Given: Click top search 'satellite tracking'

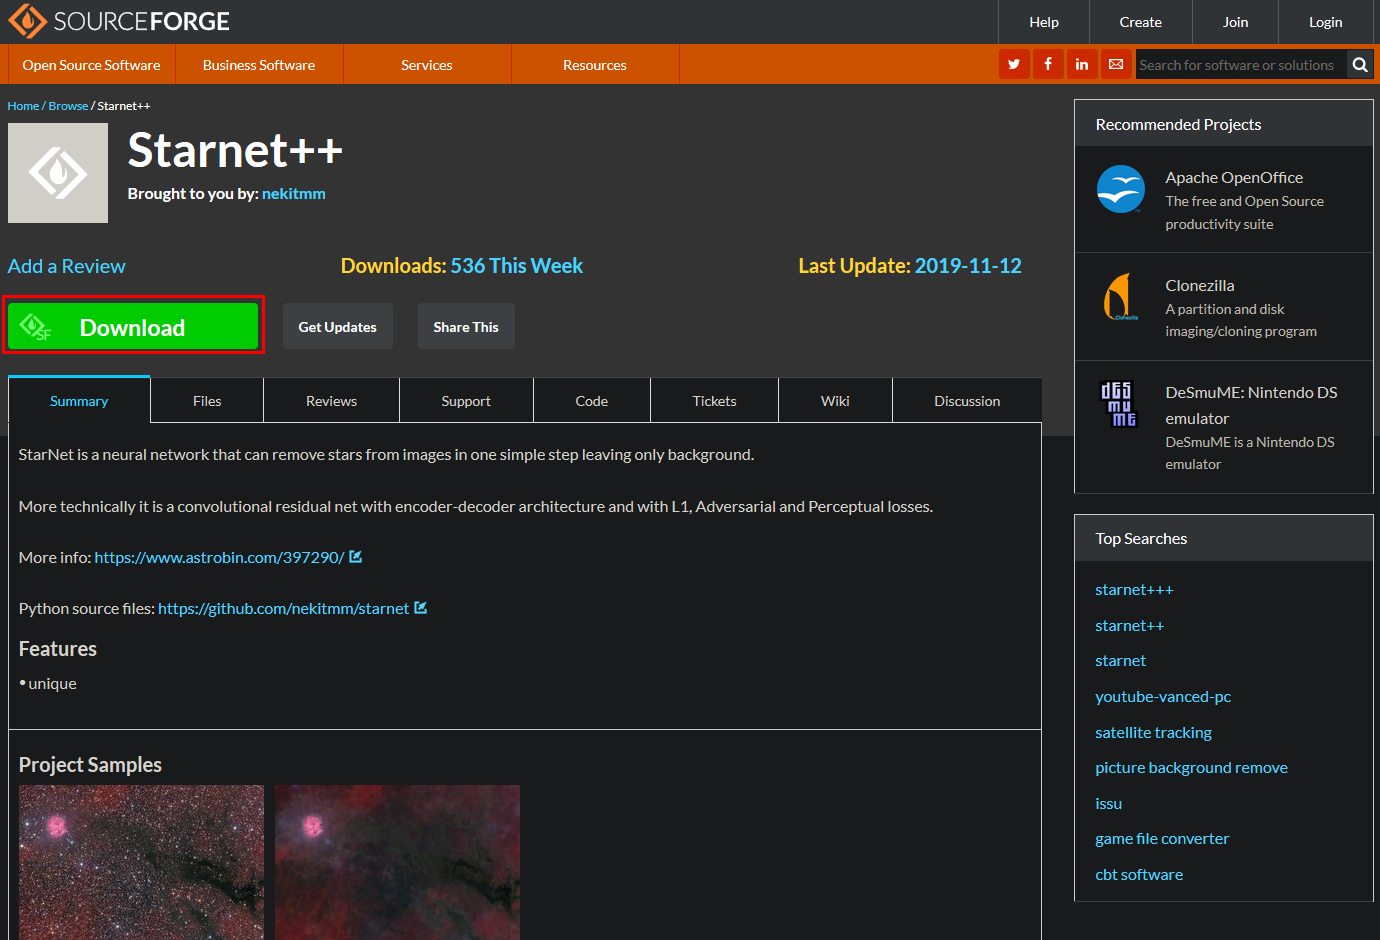Looking at the screenshot, I should click(1153, 733).
